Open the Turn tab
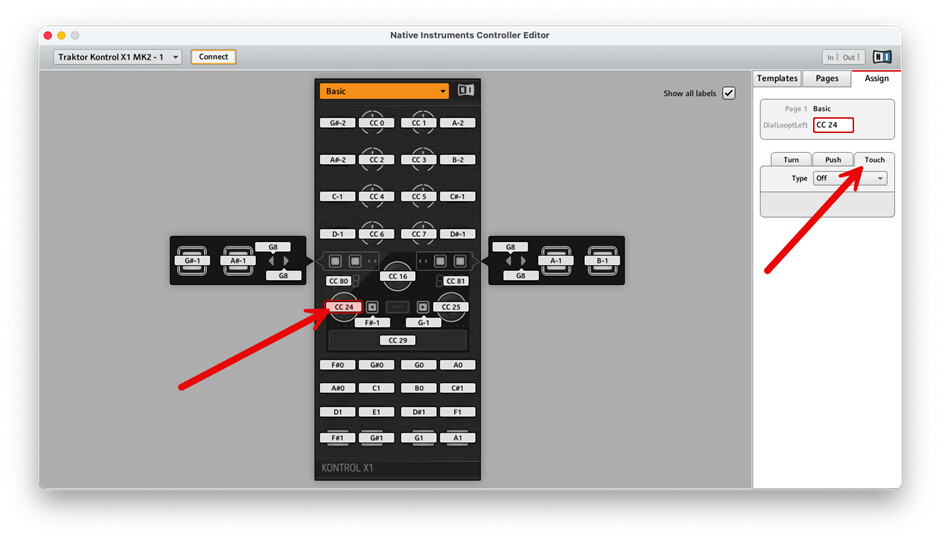 (x=790, y=159)
